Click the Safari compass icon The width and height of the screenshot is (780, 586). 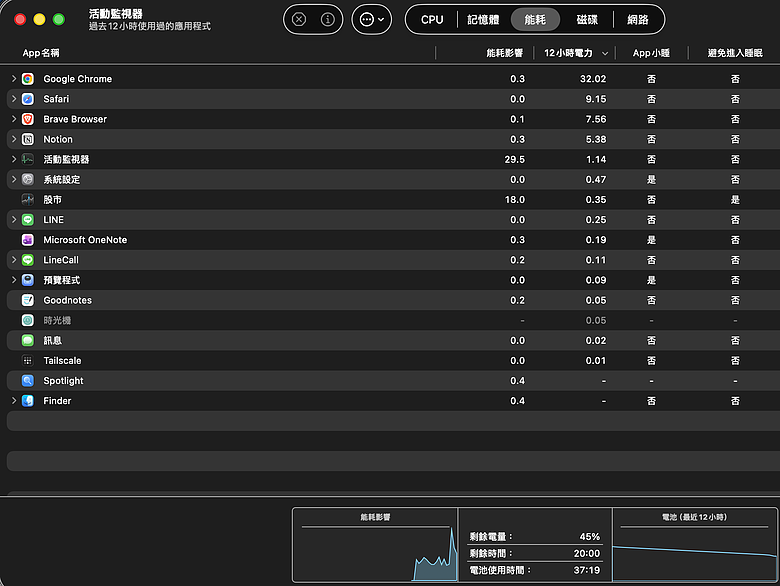pos(28,99)
